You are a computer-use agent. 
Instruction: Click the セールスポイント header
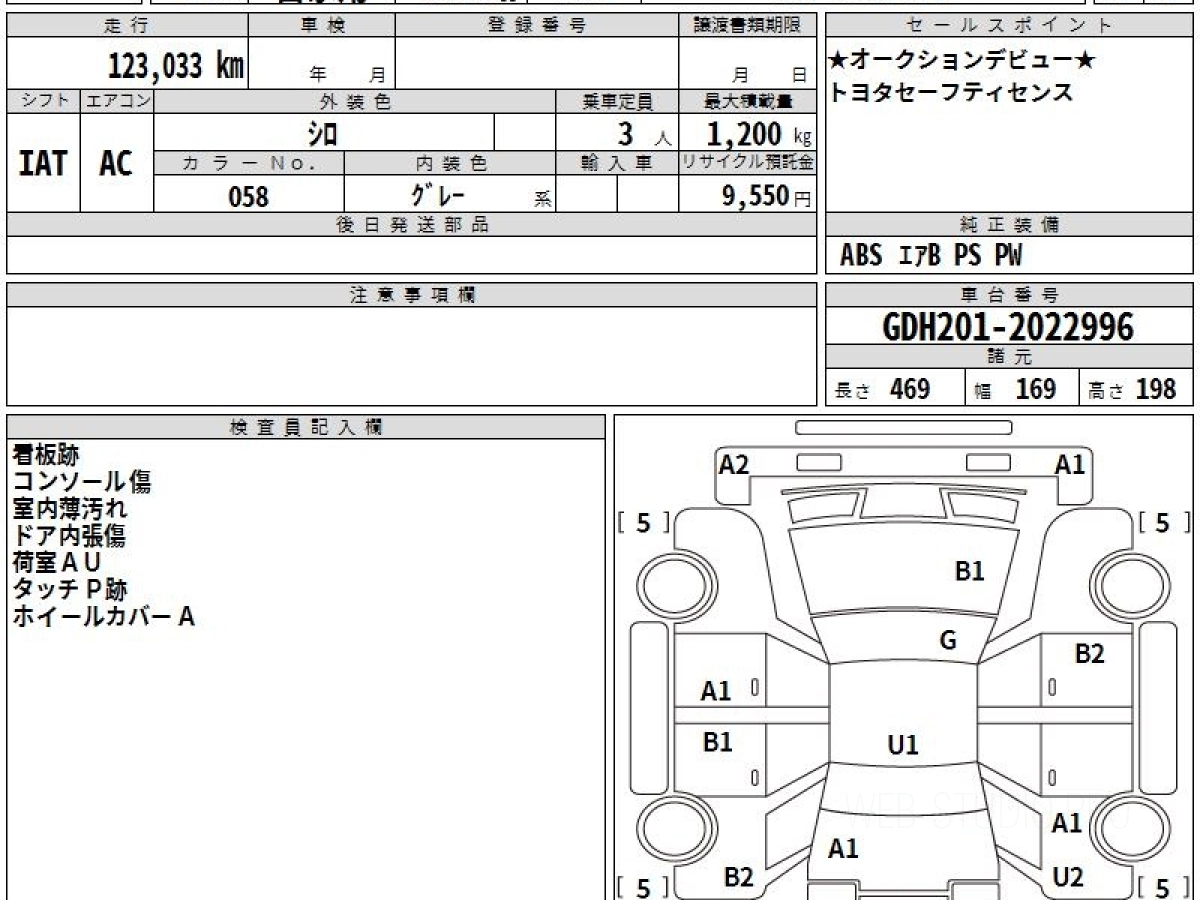click(x=1009, y=26)
